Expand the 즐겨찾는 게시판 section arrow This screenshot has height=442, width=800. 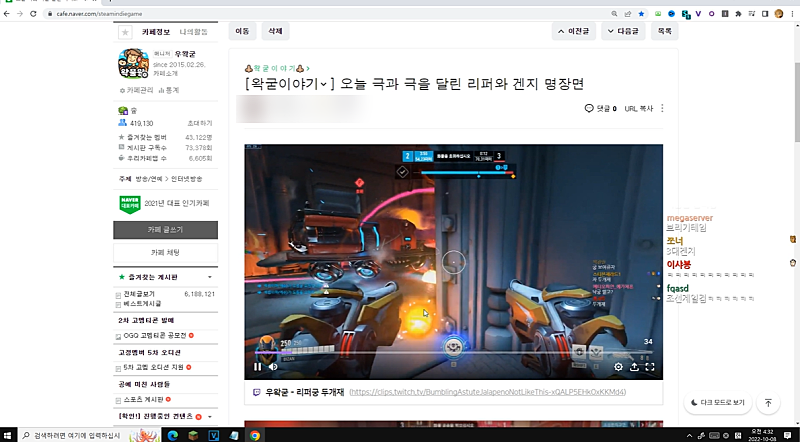[209, 276]
